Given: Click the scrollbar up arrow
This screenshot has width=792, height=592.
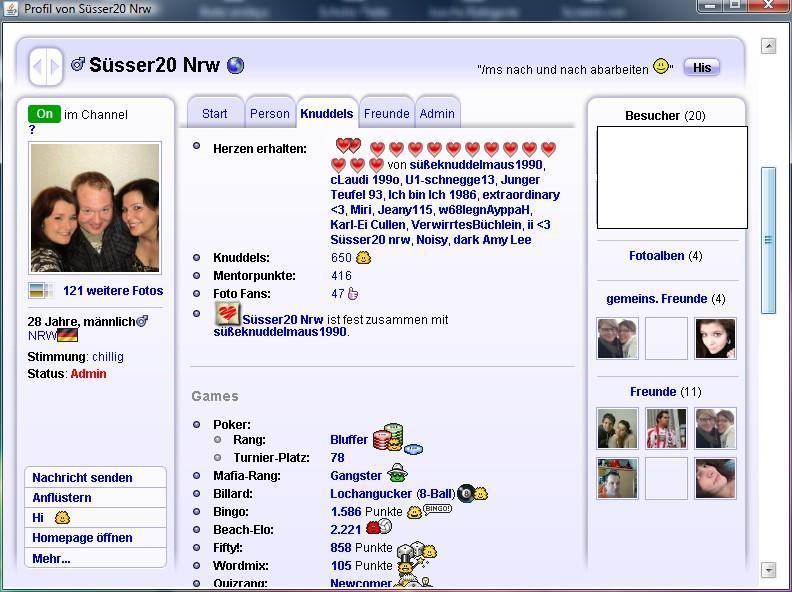Looking at the screenshot, I should (768, 46).
